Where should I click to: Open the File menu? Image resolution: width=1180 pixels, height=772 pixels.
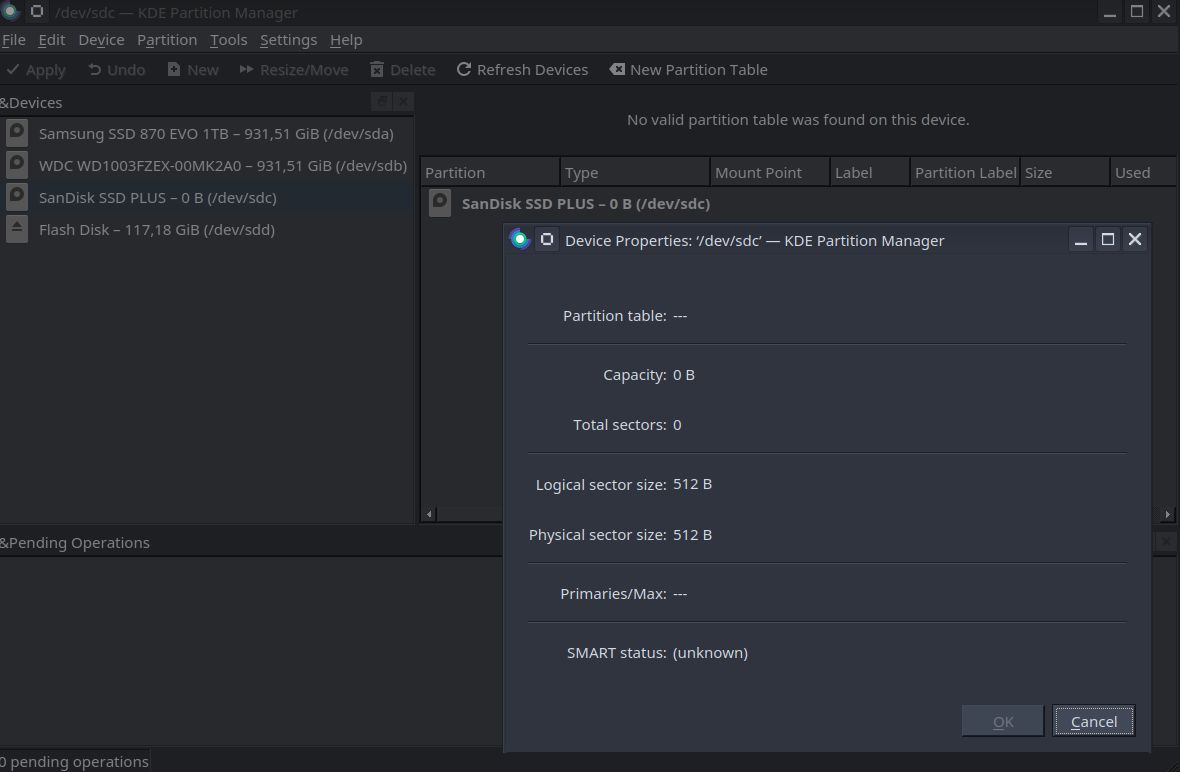pos(14,40)
